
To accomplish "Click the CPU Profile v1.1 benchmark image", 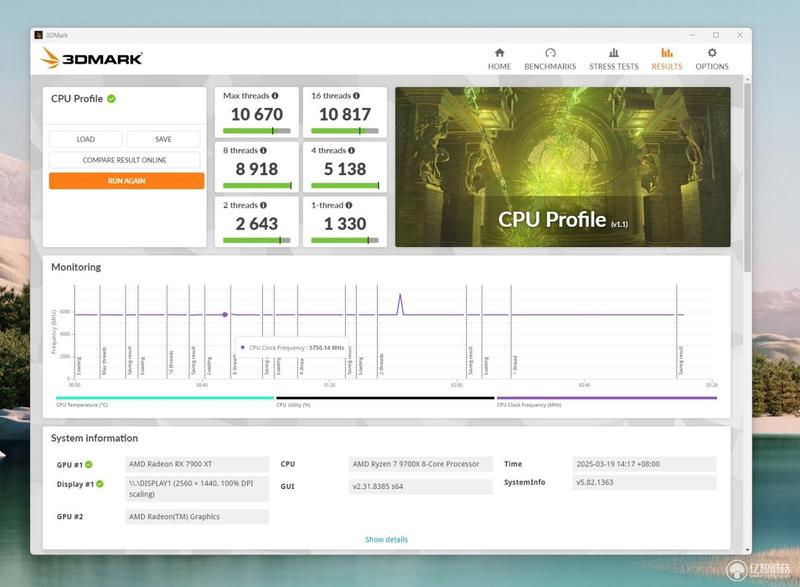I will pyautogui.click(x=563, y=167).
